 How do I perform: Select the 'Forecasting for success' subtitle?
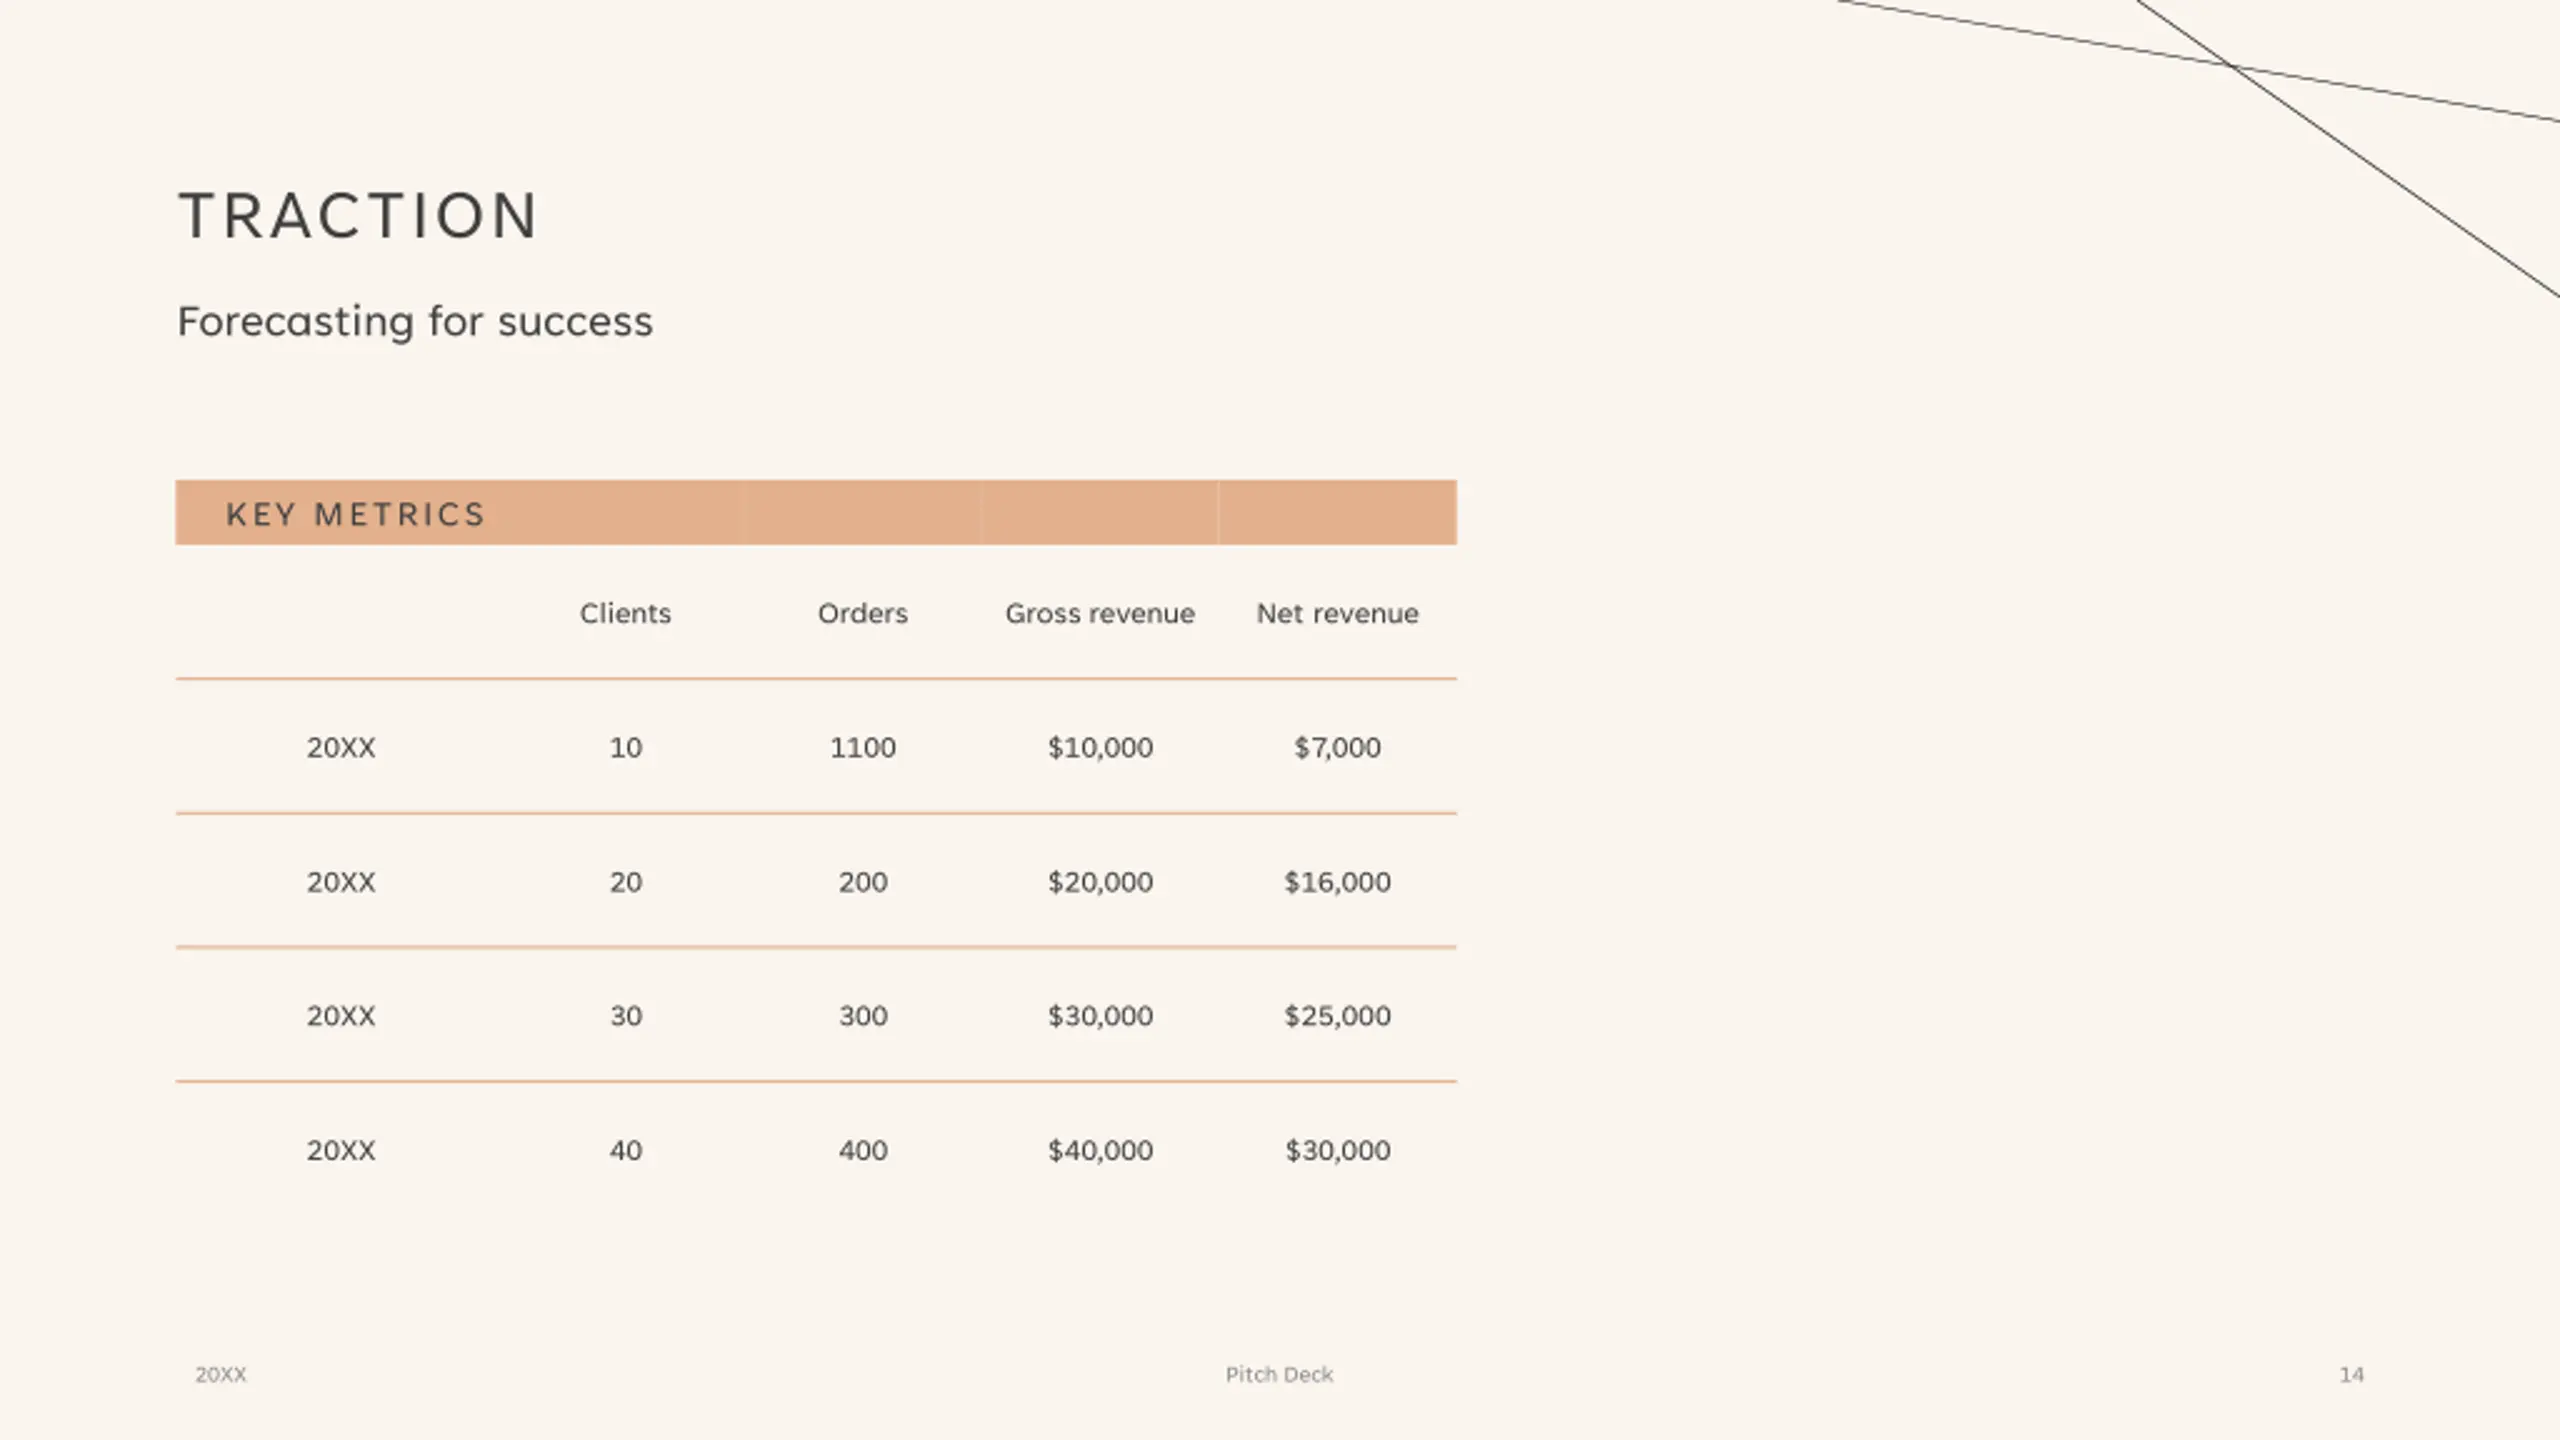415,322
